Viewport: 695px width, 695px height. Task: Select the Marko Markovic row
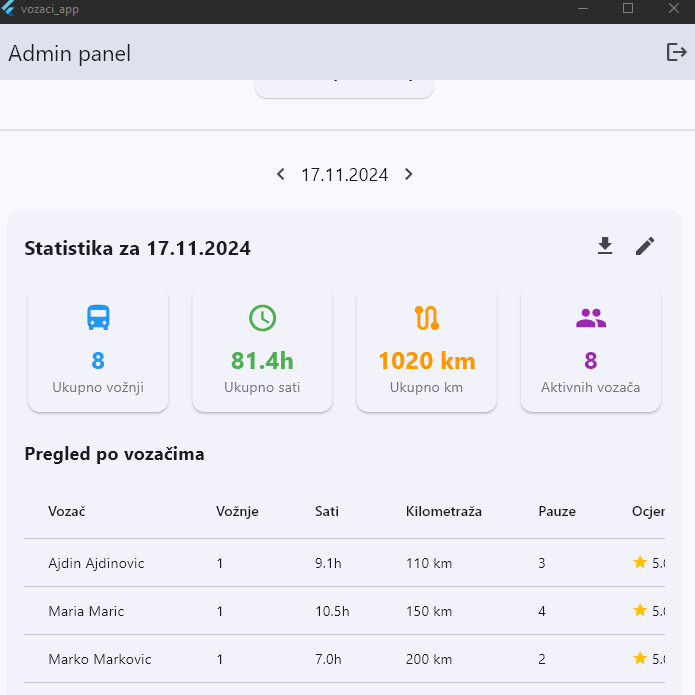coord(344,659)
